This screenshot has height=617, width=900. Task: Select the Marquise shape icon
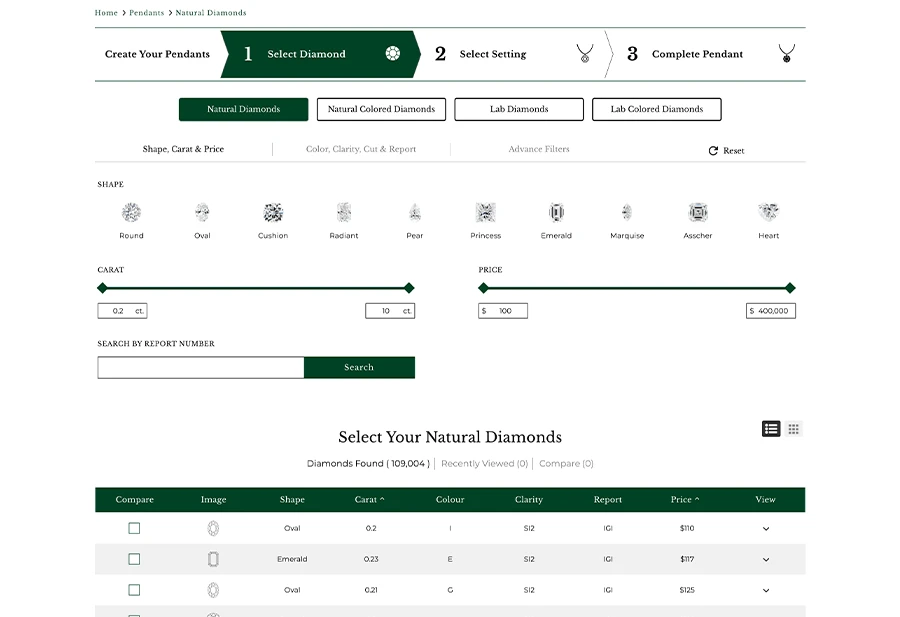(x=627, y=213)
